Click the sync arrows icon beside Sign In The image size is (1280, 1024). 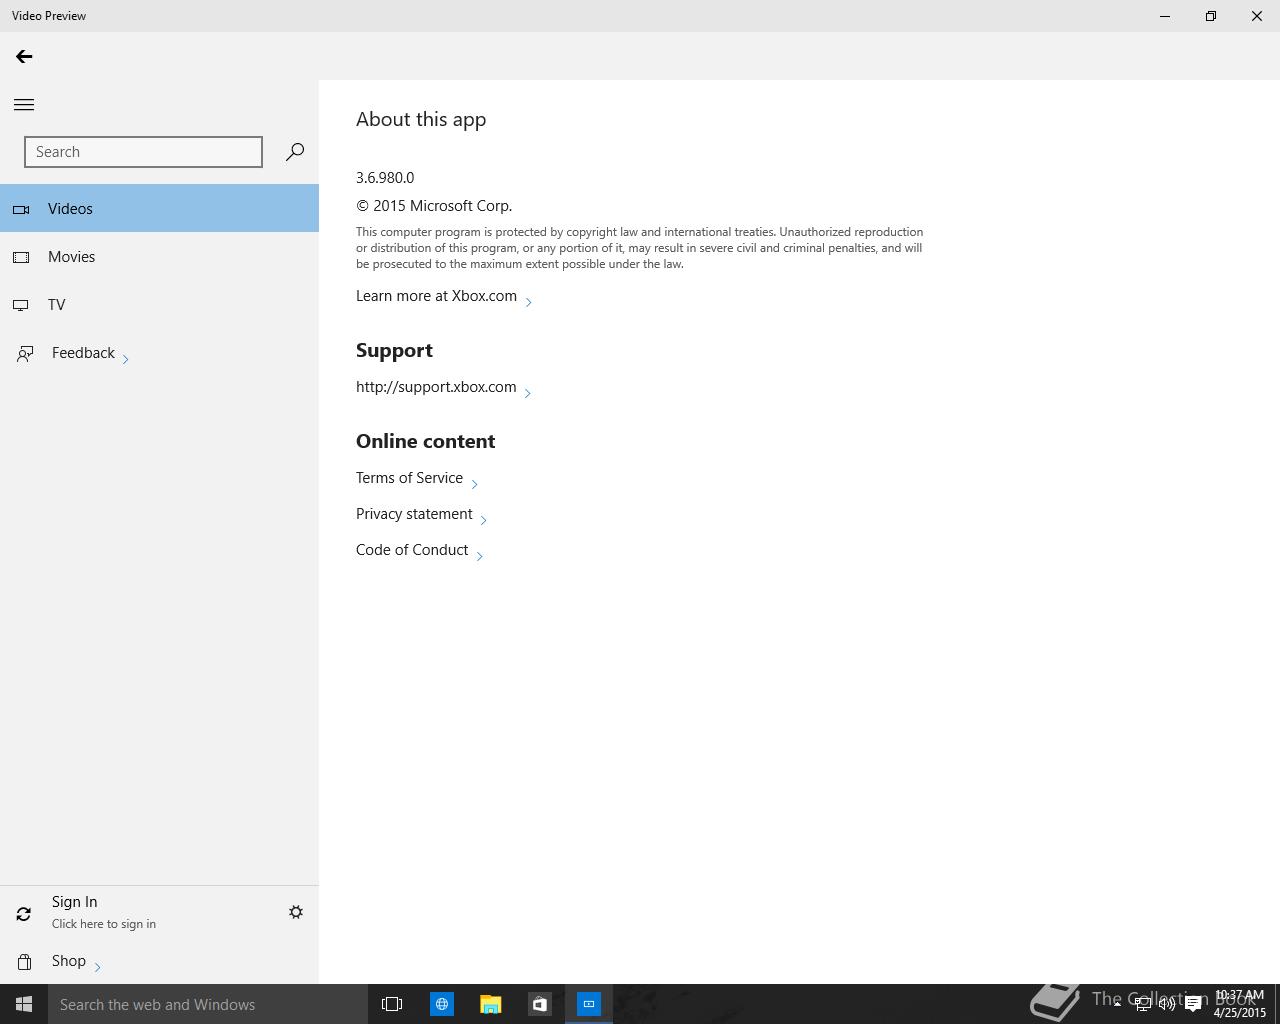pyautogui.click(x=24, y=914)
